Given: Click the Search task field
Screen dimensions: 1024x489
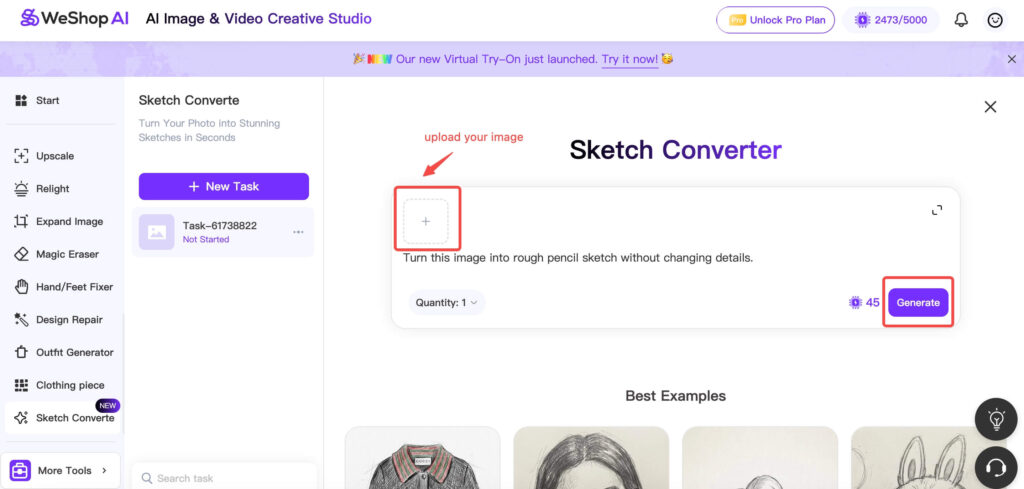Looking at the screenshot, I should (224, 478).
